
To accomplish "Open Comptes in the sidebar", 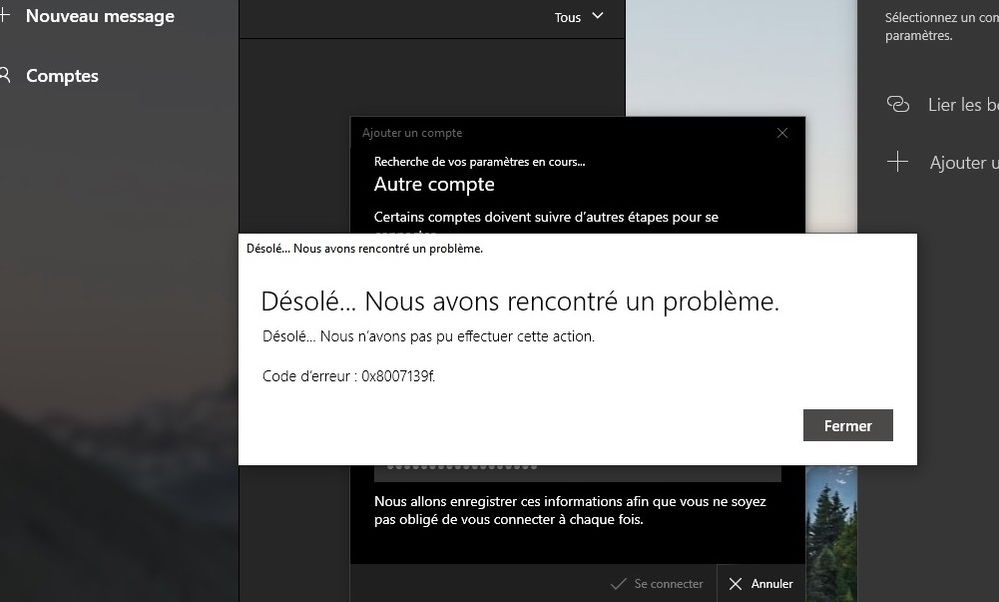I will pos(62,75).
